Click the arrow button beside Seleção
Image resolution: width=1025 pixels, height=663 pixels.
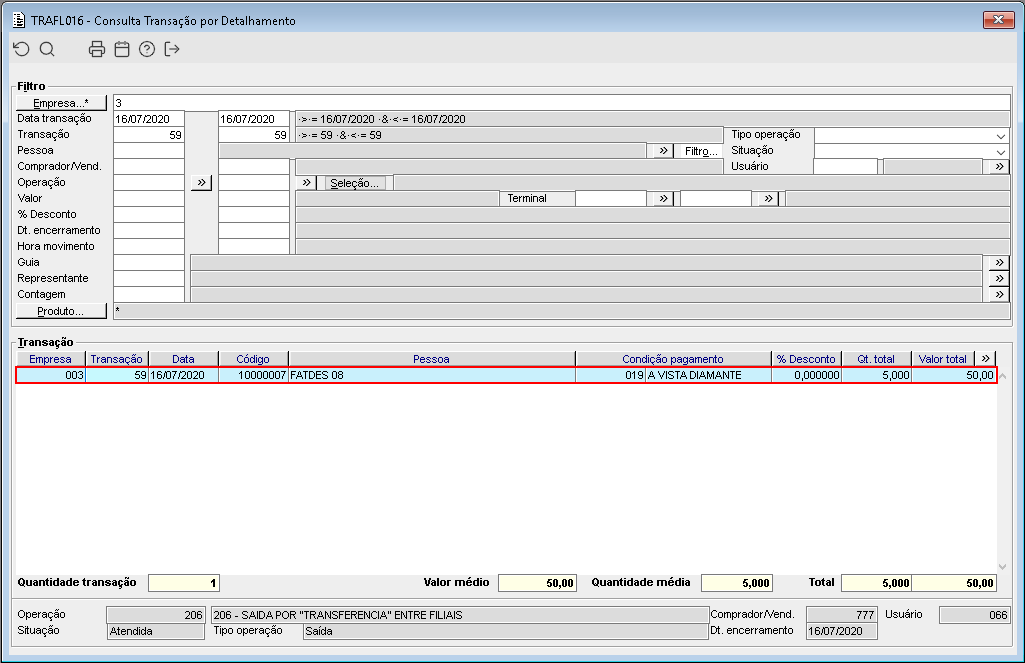307,183
